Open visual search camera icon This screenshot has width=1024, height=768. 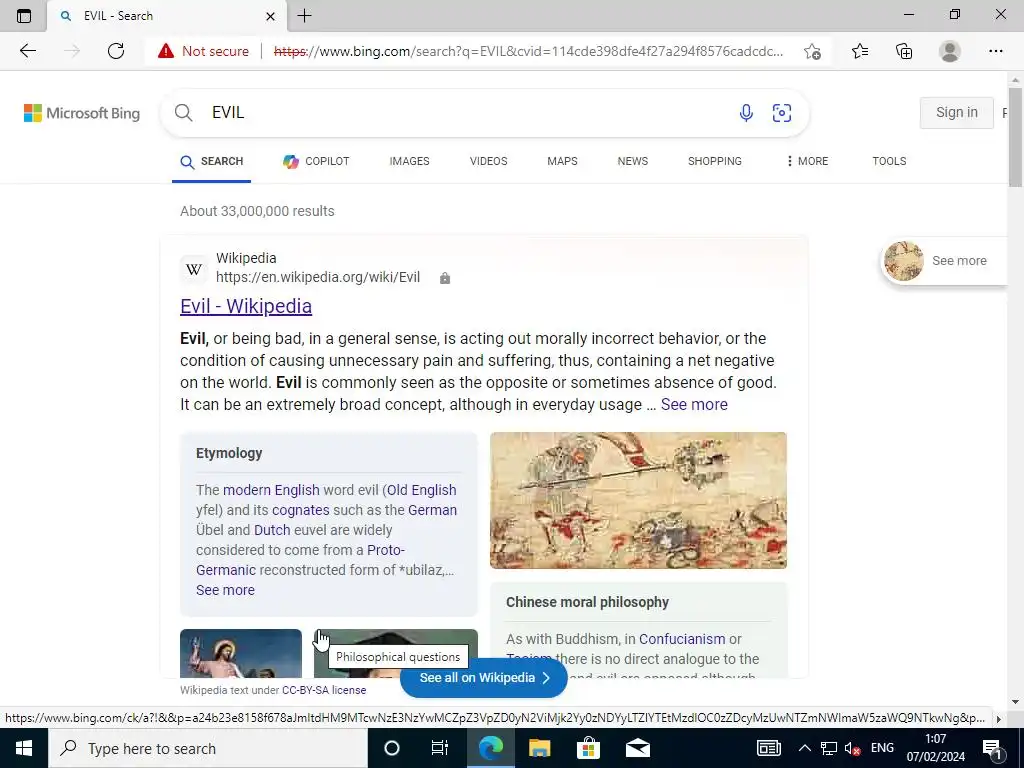782,112
